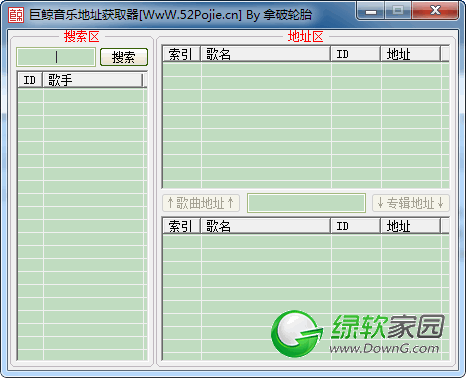Click the ↑歌曲地址↑ button
Viewport: 466px width, 378px height.
[x=201, y=203]
